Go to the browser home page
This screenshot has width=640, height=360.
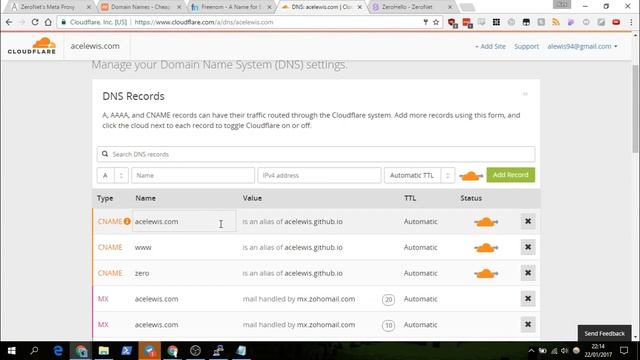click(x=48, y=22)
